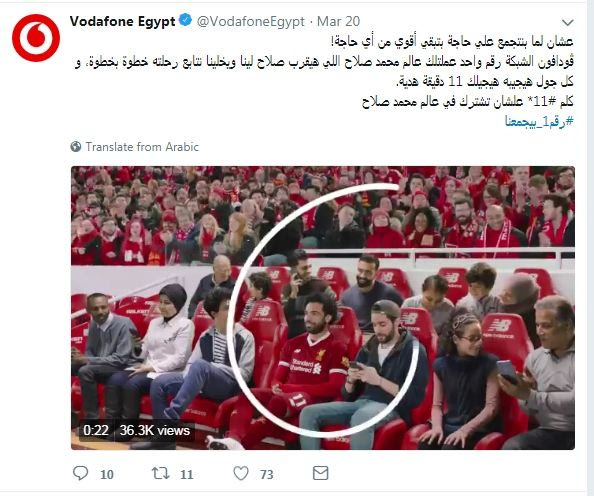Like the tweet with the heart icon
The height and width of the screenshot is (496, 594).
click(241, 473)
